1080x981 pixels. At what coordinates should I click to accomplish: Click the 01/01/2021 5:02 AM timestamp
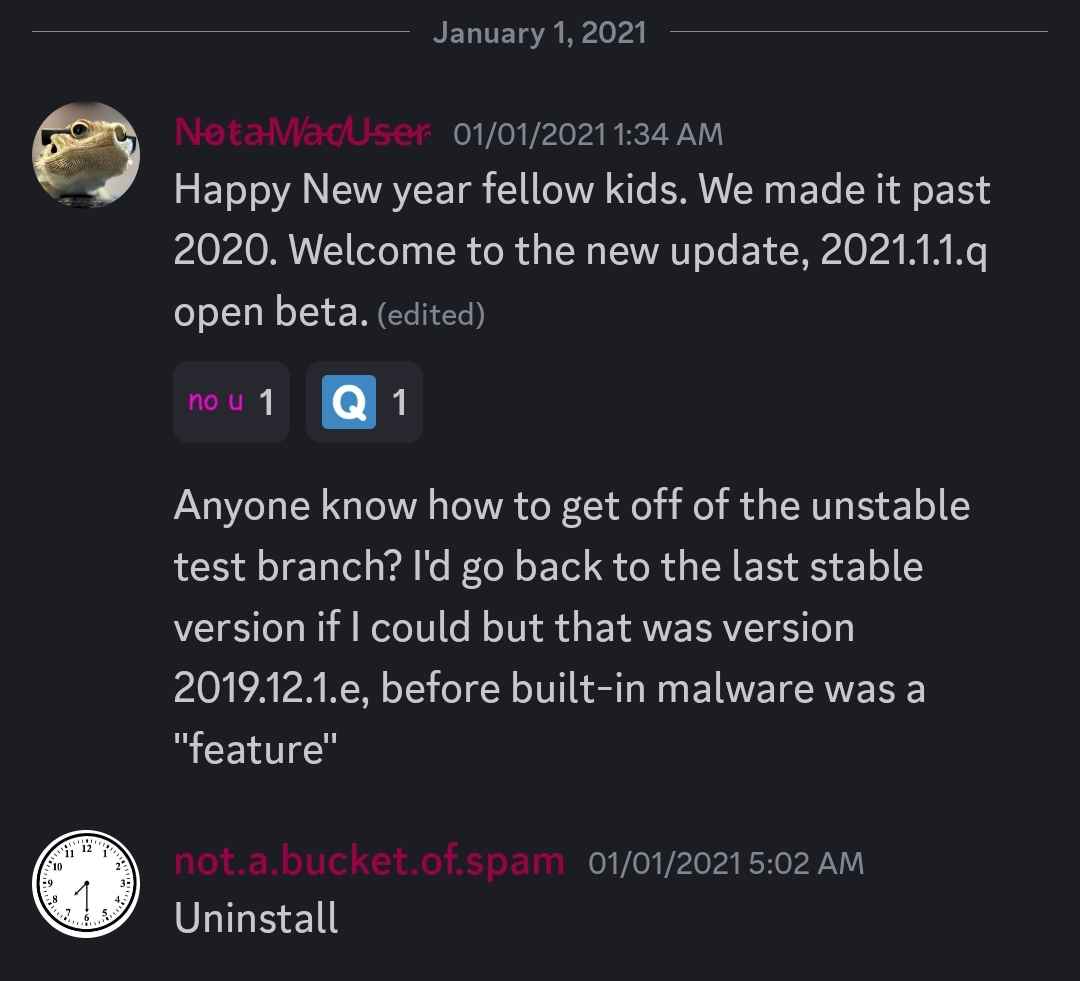(726, 863)
